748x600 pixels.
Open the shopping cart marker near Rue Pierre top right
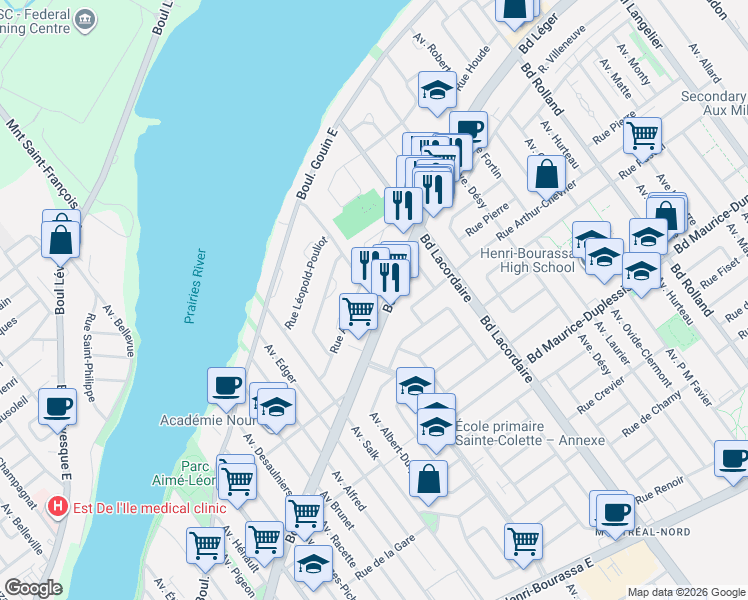(x=643, y=139)
